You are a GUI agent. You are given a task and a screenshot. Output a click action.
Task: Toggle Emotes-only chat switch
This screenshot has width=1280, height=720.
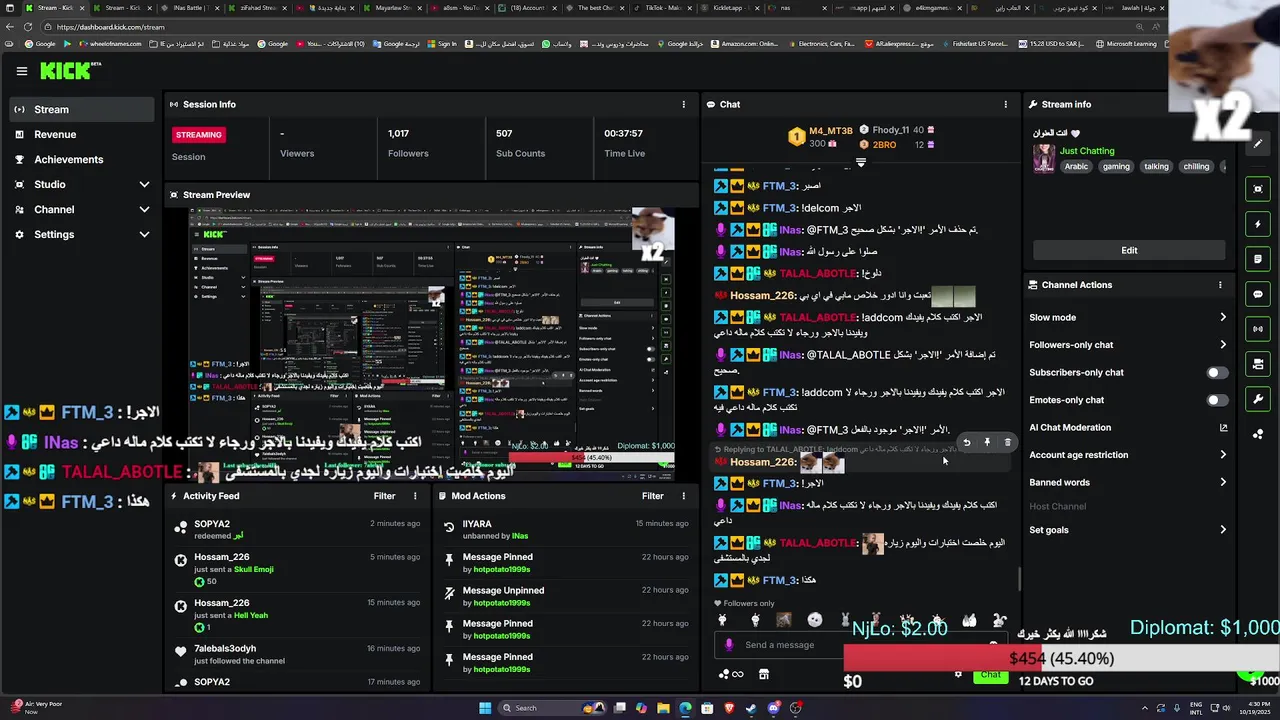click(1217, 400)
